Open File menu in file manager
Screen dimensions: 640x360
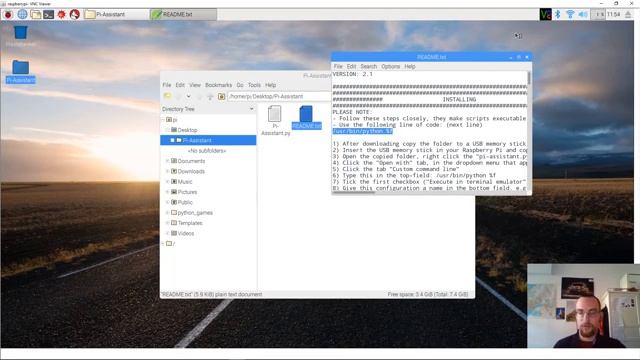pyautogui.click(x=167, y=85)
